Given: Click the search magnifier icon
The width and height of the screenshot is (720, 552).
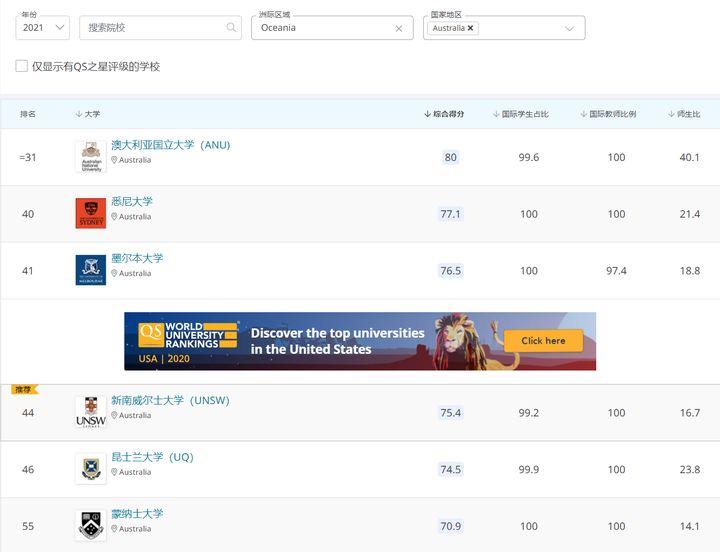Looking at the screenshot, I should tap(231, 28).
